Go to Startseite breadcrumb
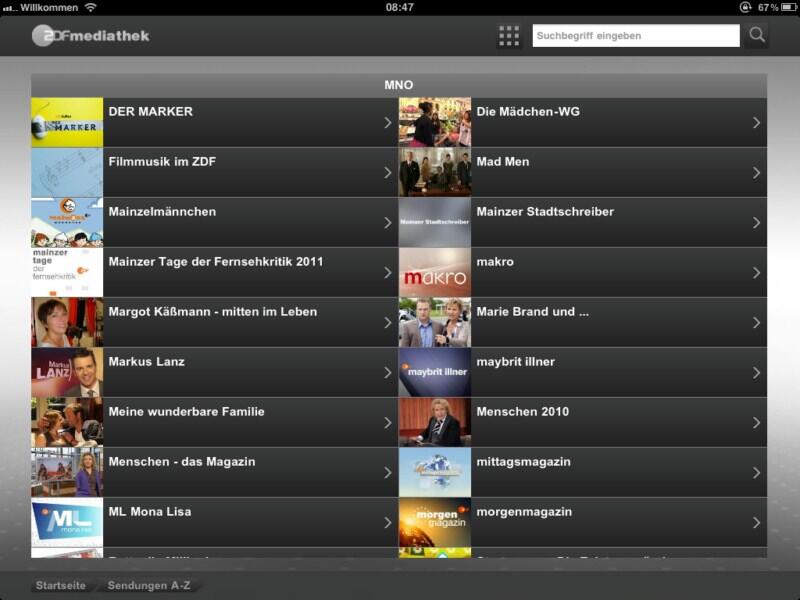Image resolution: width=800 pixels, height=600 pixels. [61, 585]
